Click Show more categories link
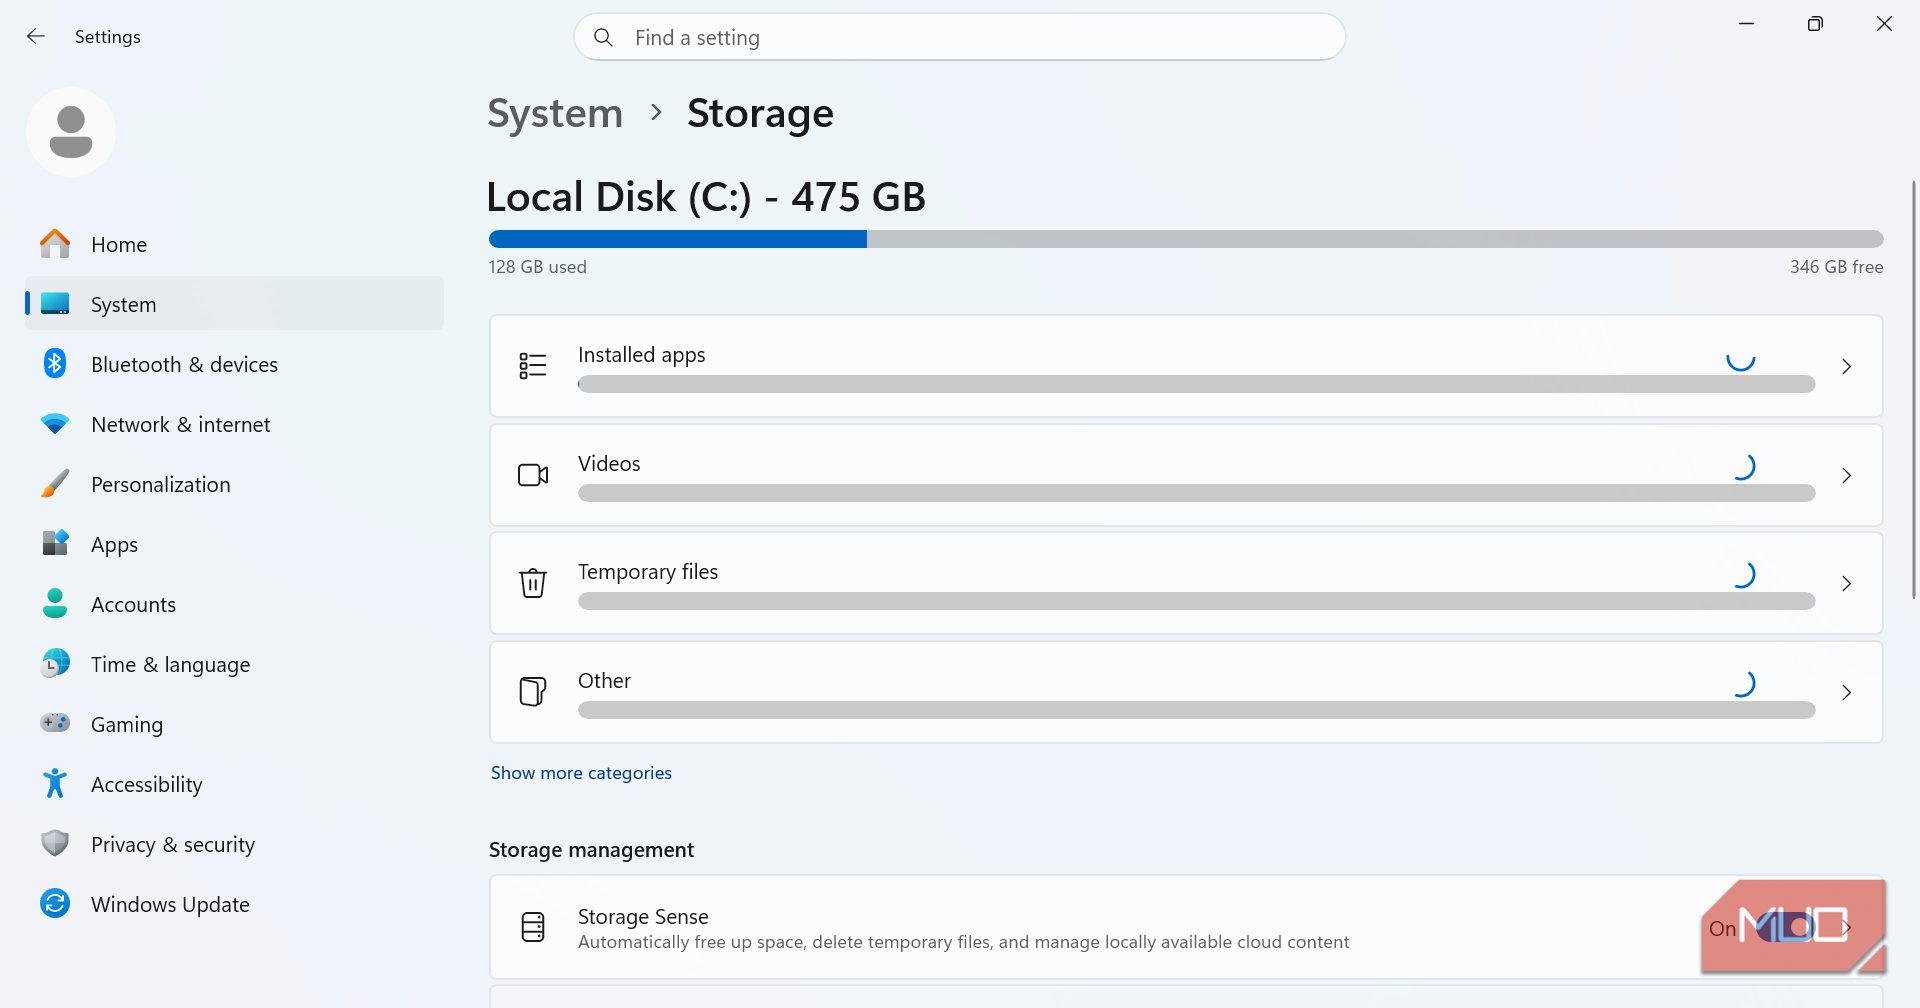1920x1008 pixels. point(581,773)
